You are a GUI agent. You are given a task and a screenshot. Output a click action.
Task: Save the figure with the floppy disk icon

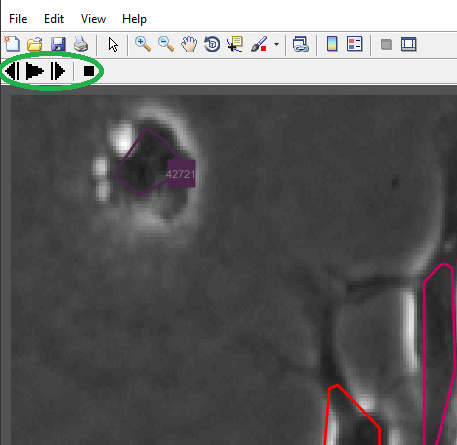[x=58, y=44]
